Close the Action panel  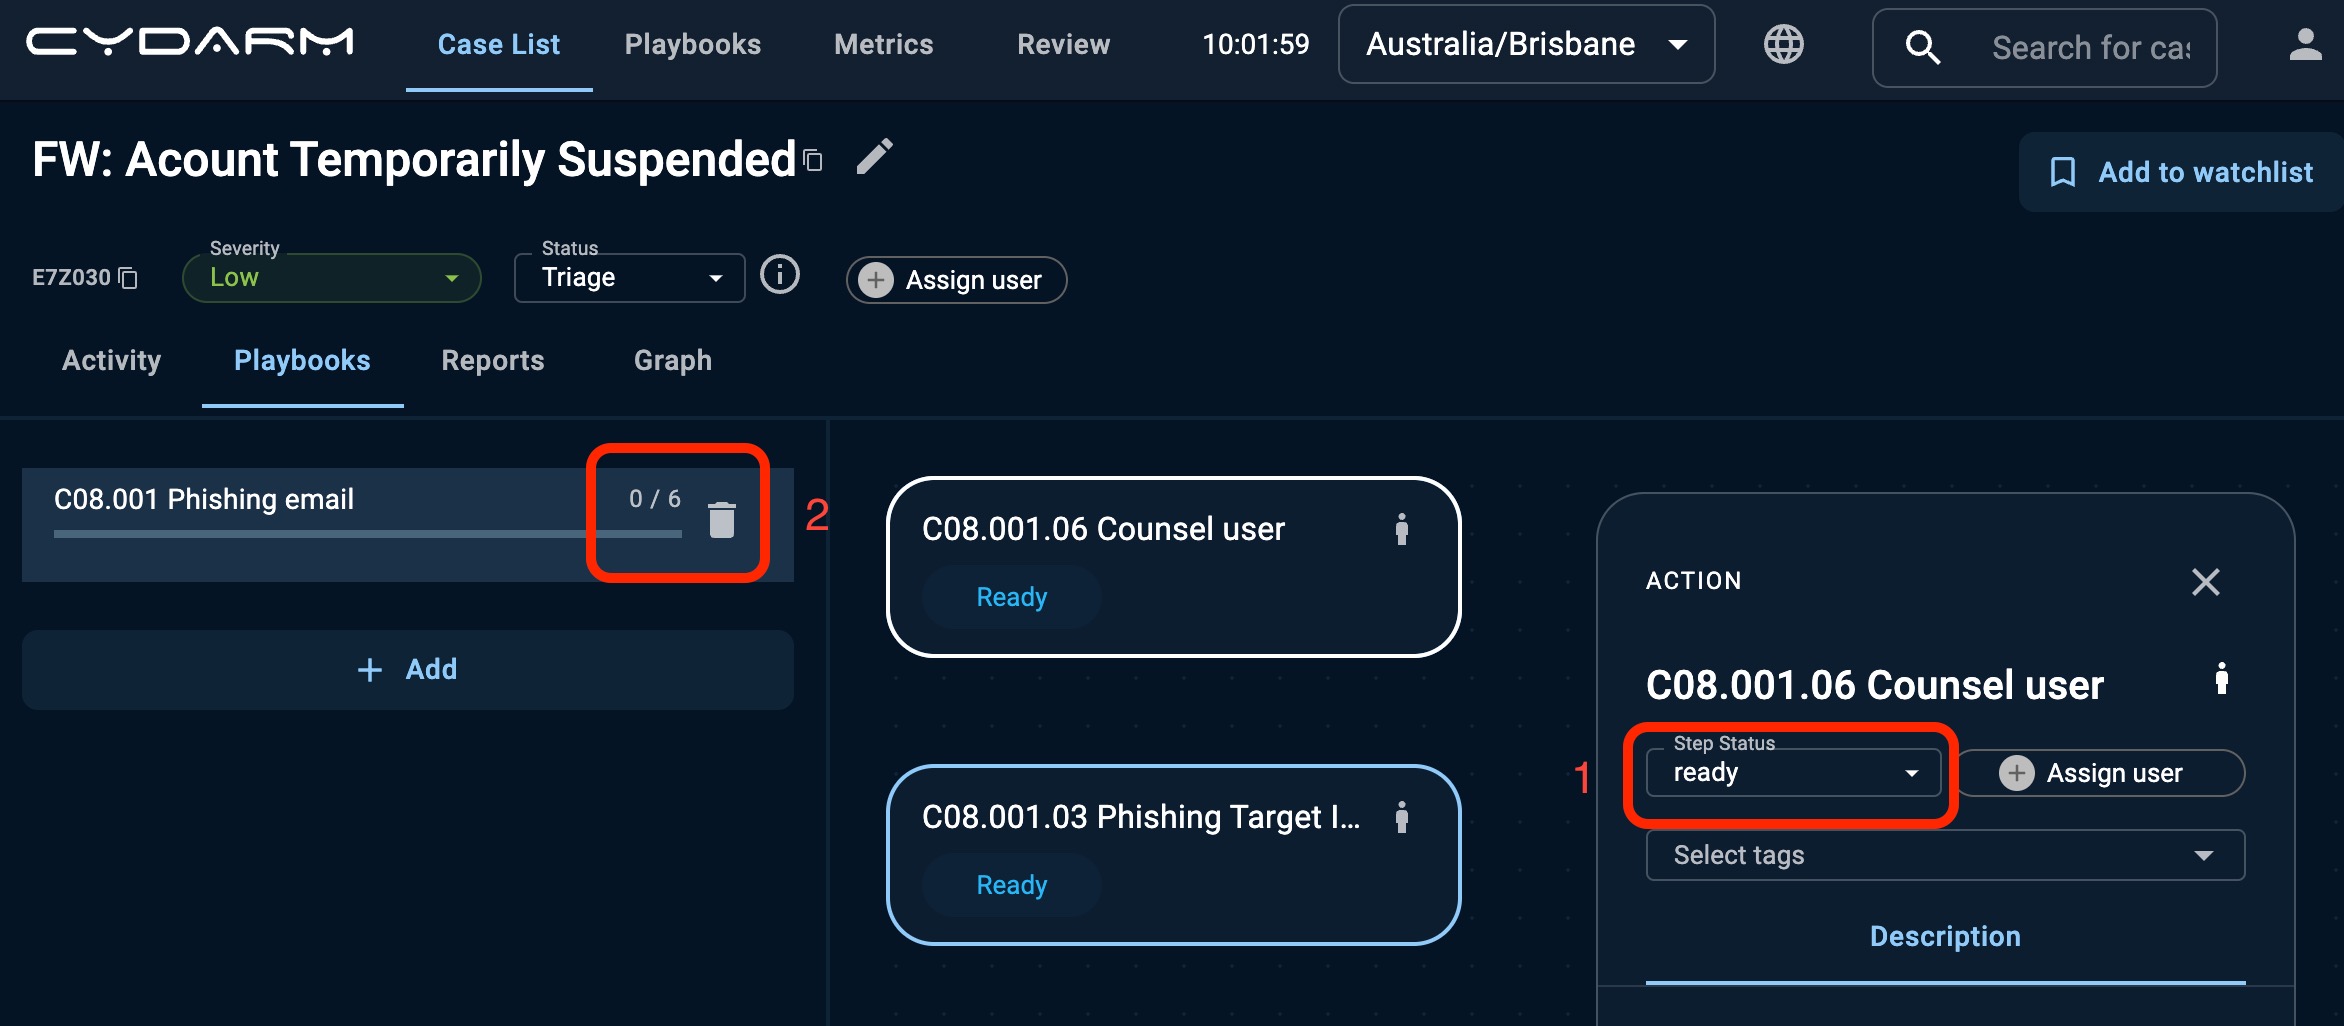(x=2205, y=582)
